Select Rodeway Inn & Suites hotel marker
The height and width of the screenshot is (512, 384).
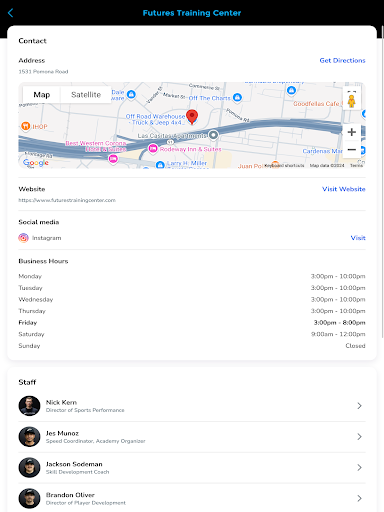pyautogui.click(x=153, y=148)
